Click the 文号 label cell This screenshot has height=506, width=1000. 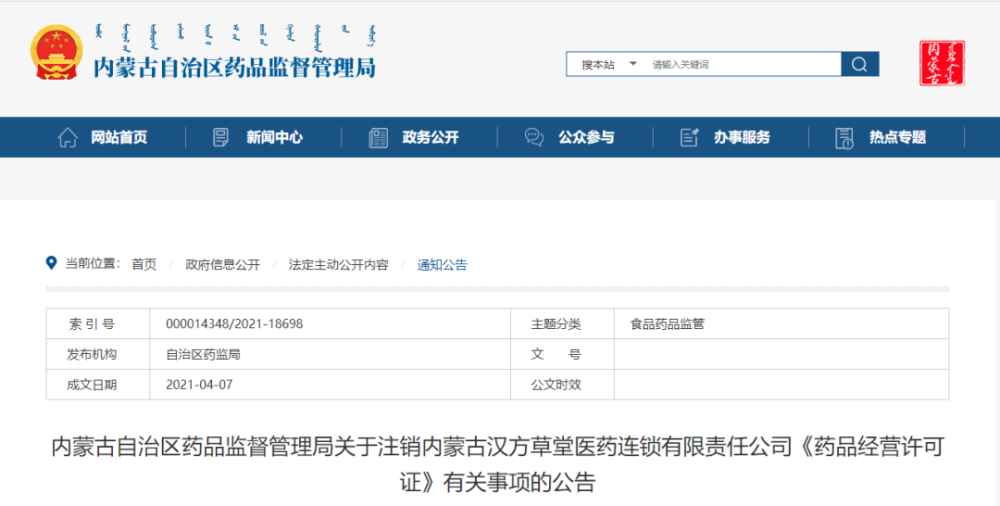point(562,354)
